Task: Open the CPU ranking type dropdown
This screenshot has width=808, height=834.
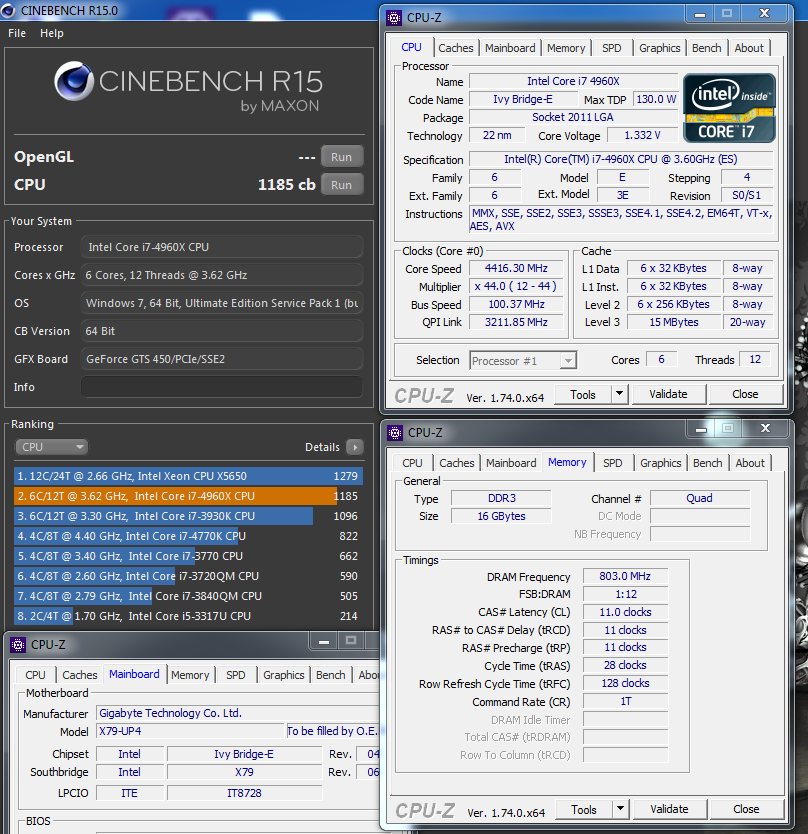Action: point(51,447)
